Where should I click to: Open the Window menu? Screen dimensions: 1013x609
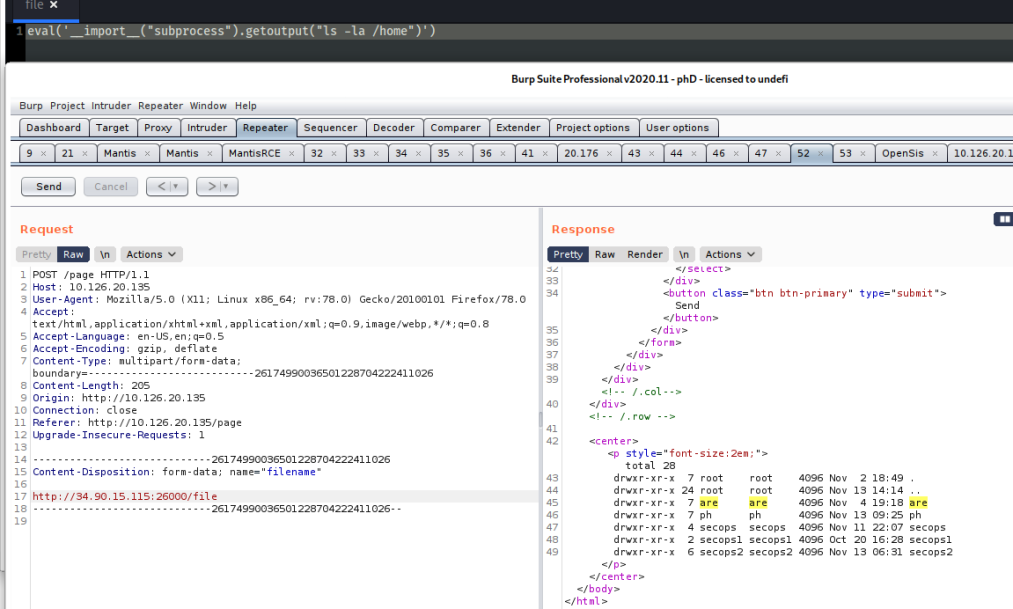pyautogui.click(x=208, y=106)
